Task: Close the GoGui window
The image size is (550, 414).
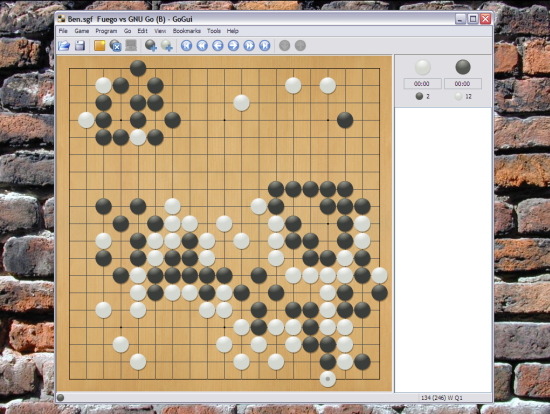Action: point(485,19)
